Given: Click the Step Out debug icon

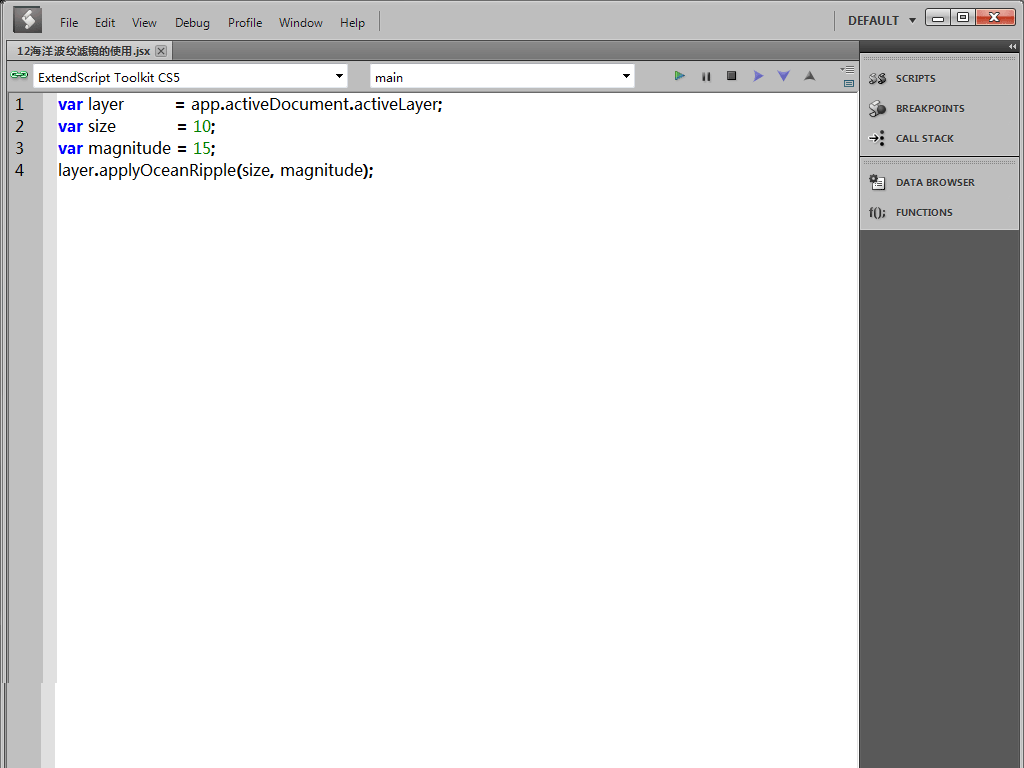Looking at the screenshot, I should coord(809,76).
